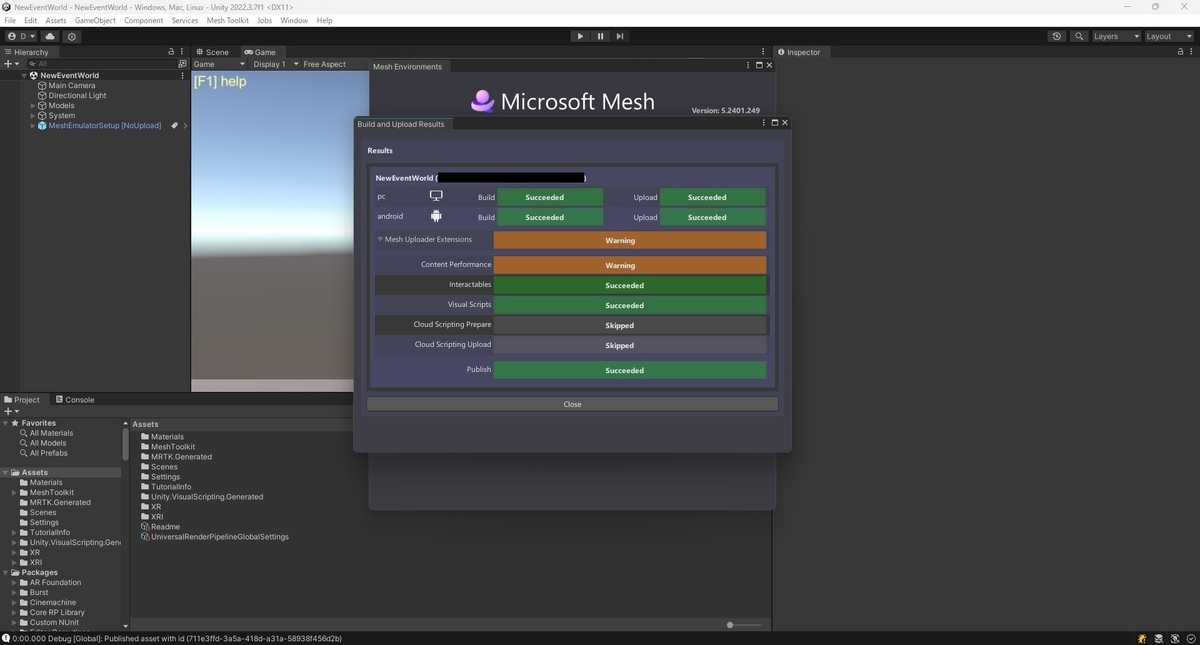Expand MeshToolkit folder in project tree

[x=14, y=492]
